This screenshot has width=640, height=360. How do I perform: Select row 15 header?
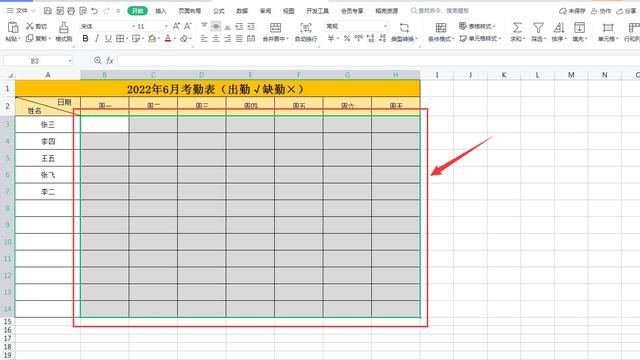coord(7,322)
